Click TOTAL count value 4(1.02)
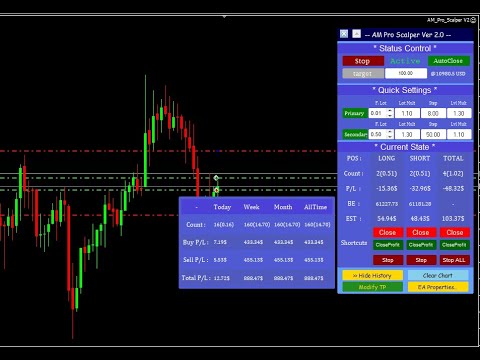 (x=453, y=174)
